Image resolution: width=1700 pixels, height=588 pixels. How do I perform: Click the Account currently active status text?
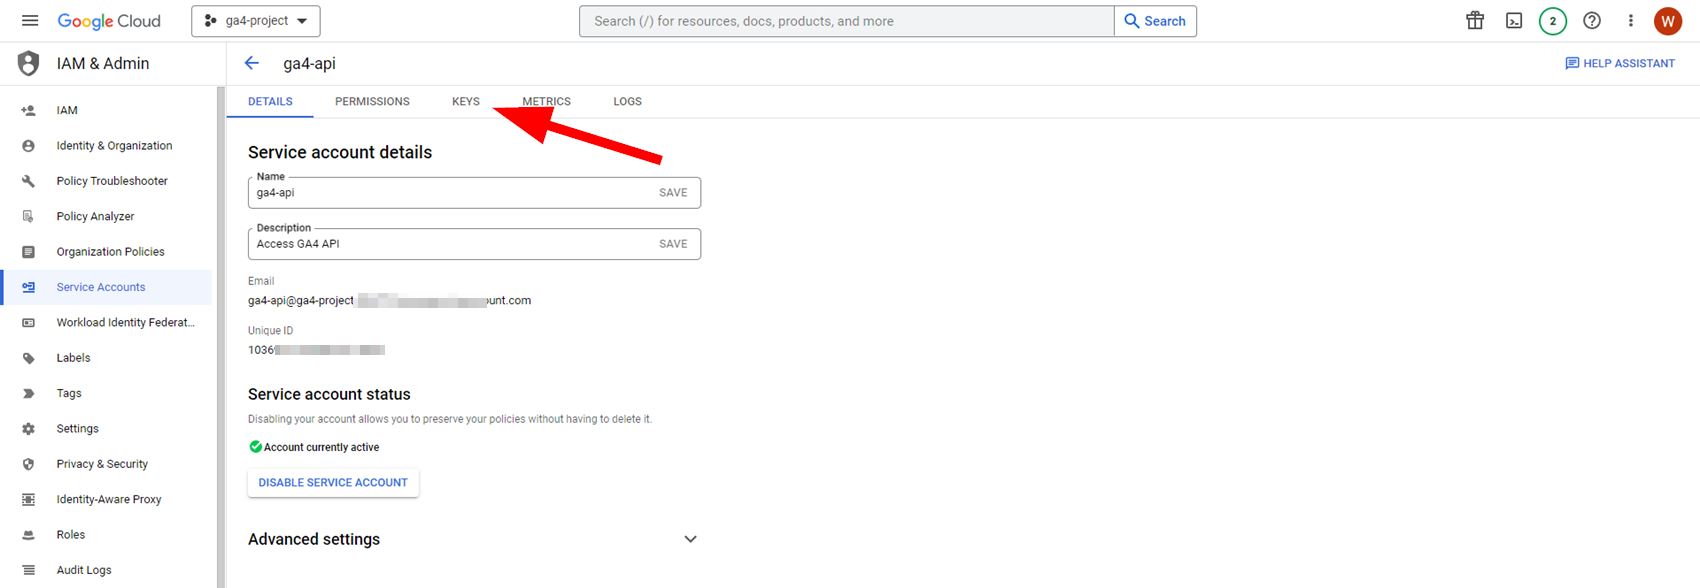tap(321, 447)
